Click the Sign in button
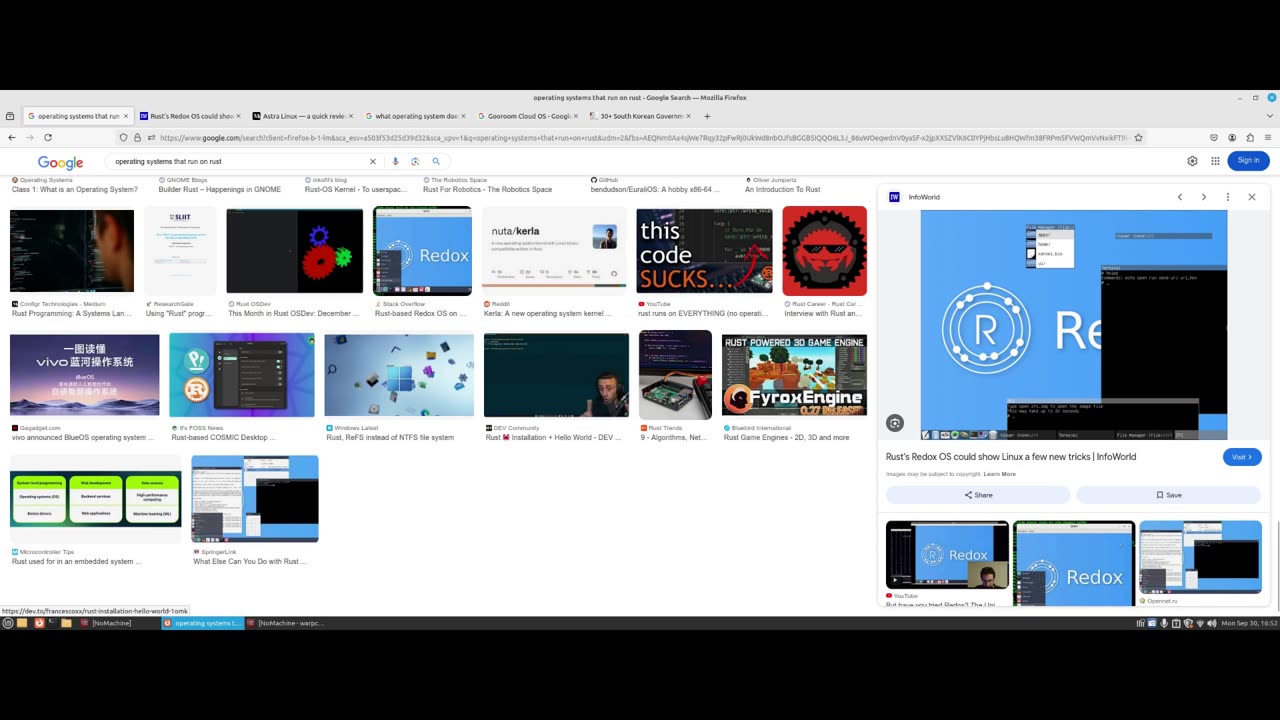 tap(1248, 160)
